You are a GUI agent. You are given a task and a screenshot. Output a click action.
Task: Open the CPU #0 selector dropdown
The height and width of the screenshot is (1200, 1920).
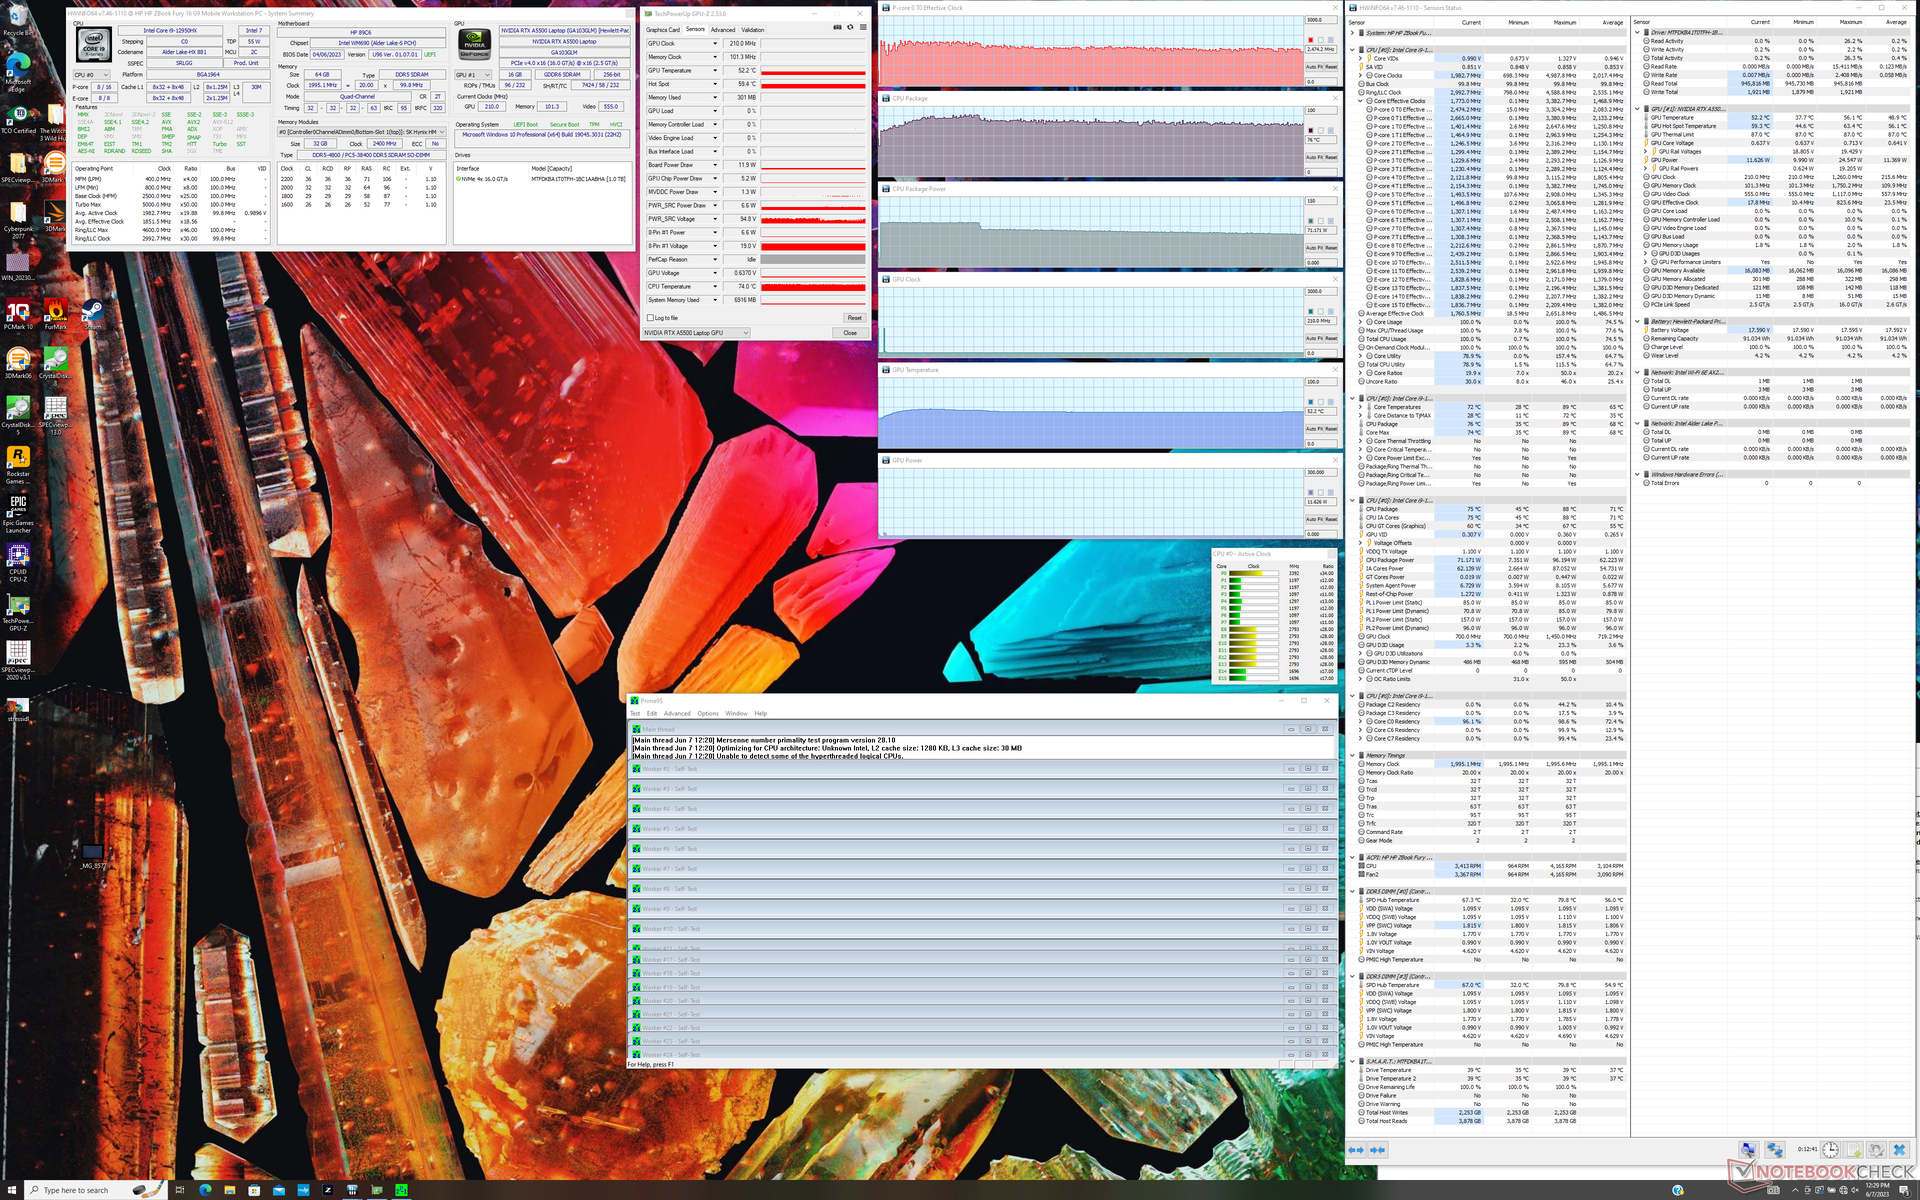pos(92,75)
